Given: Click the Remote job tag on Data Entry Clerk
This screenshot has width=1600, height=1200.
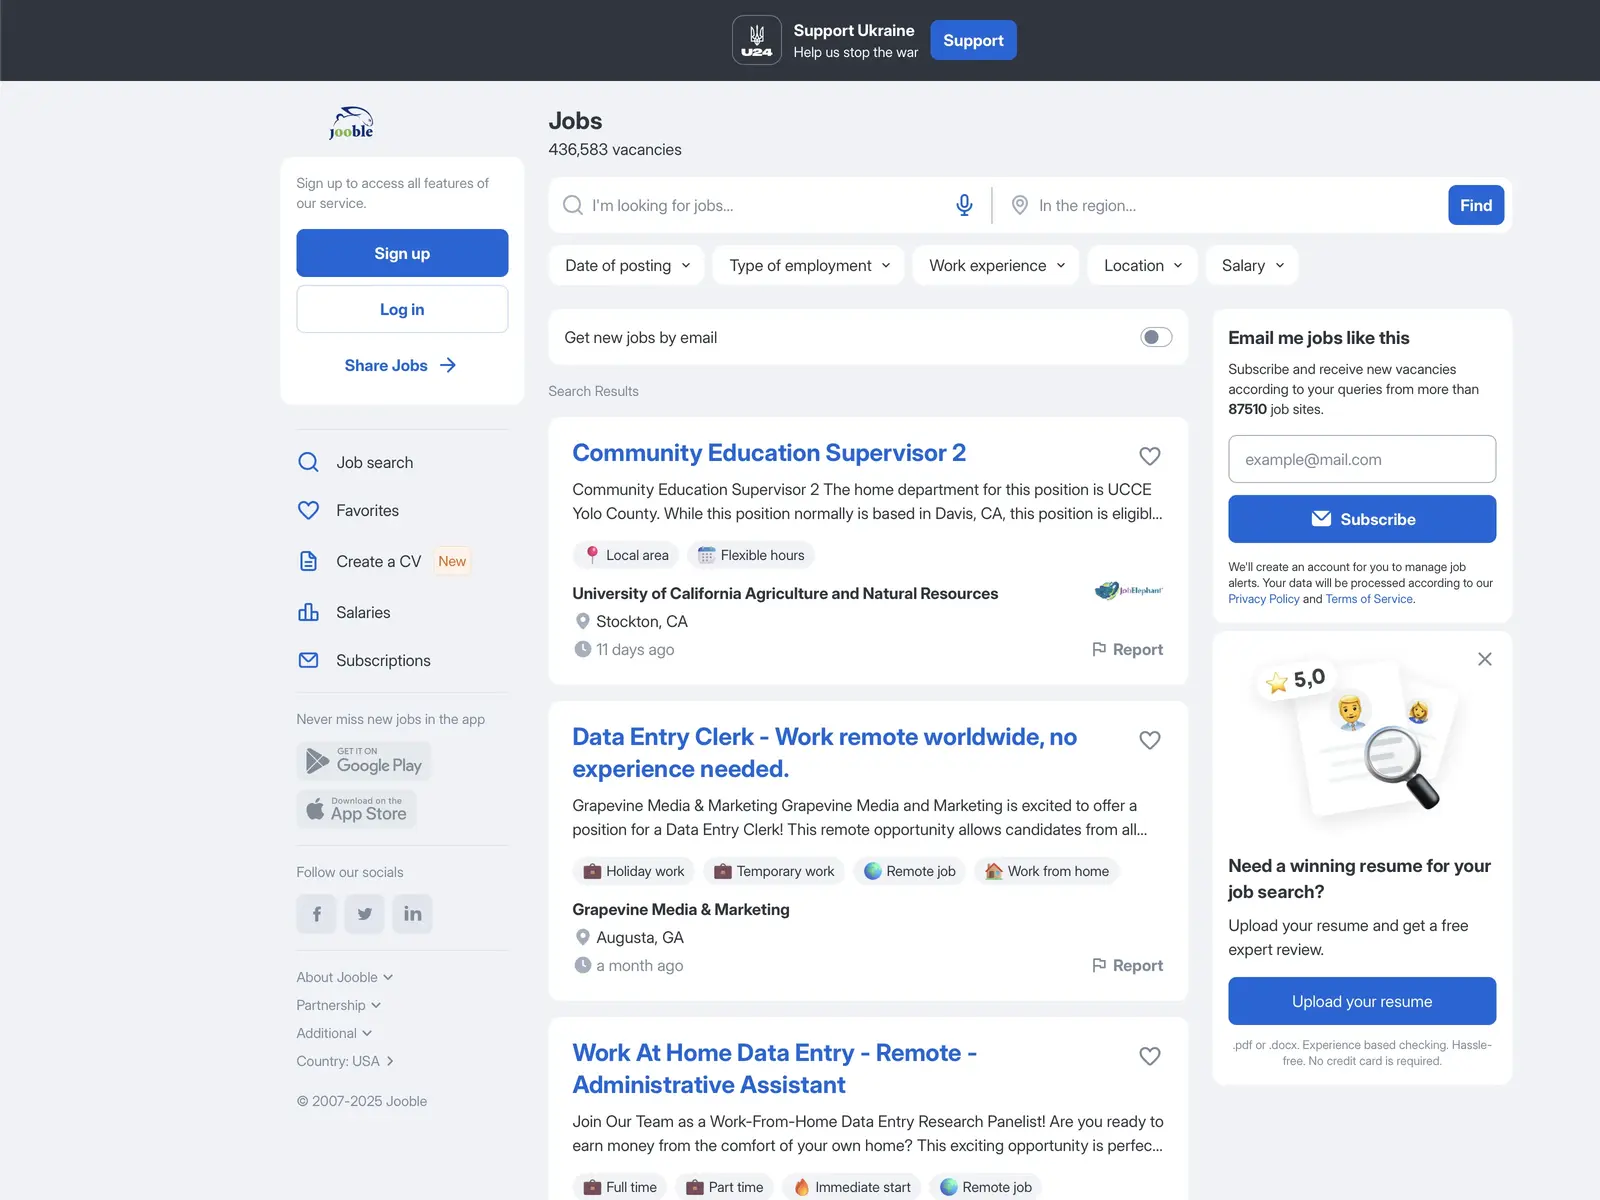Looking at the screenshot, I should tap(910, 871).
